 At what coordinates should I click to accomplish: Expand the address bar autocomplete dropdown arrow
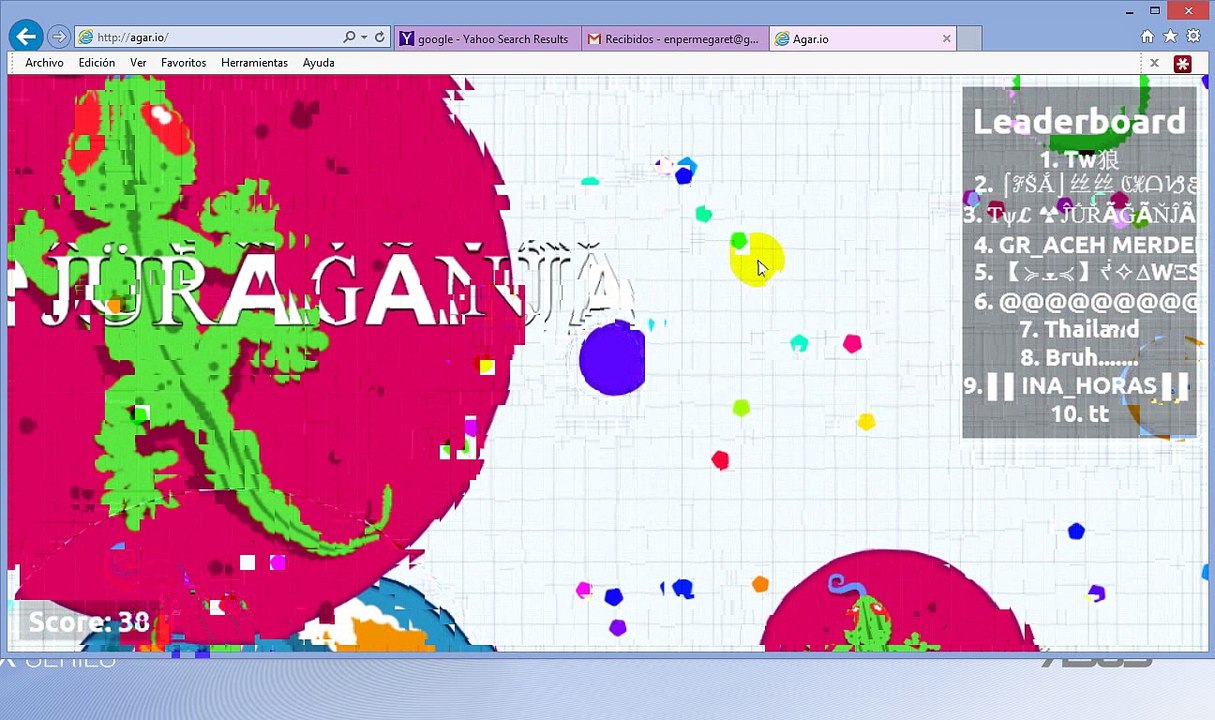pos(364,37)
